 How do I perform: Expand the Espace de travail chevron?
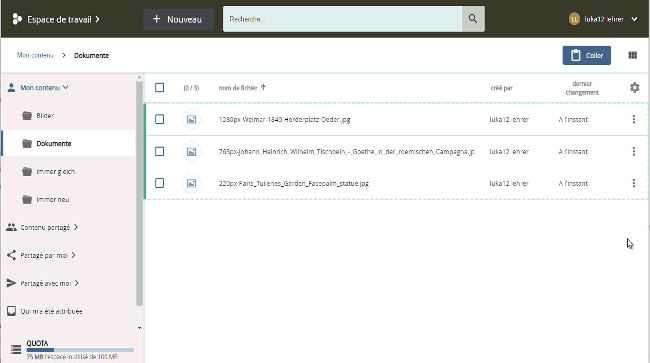(97, 19)
